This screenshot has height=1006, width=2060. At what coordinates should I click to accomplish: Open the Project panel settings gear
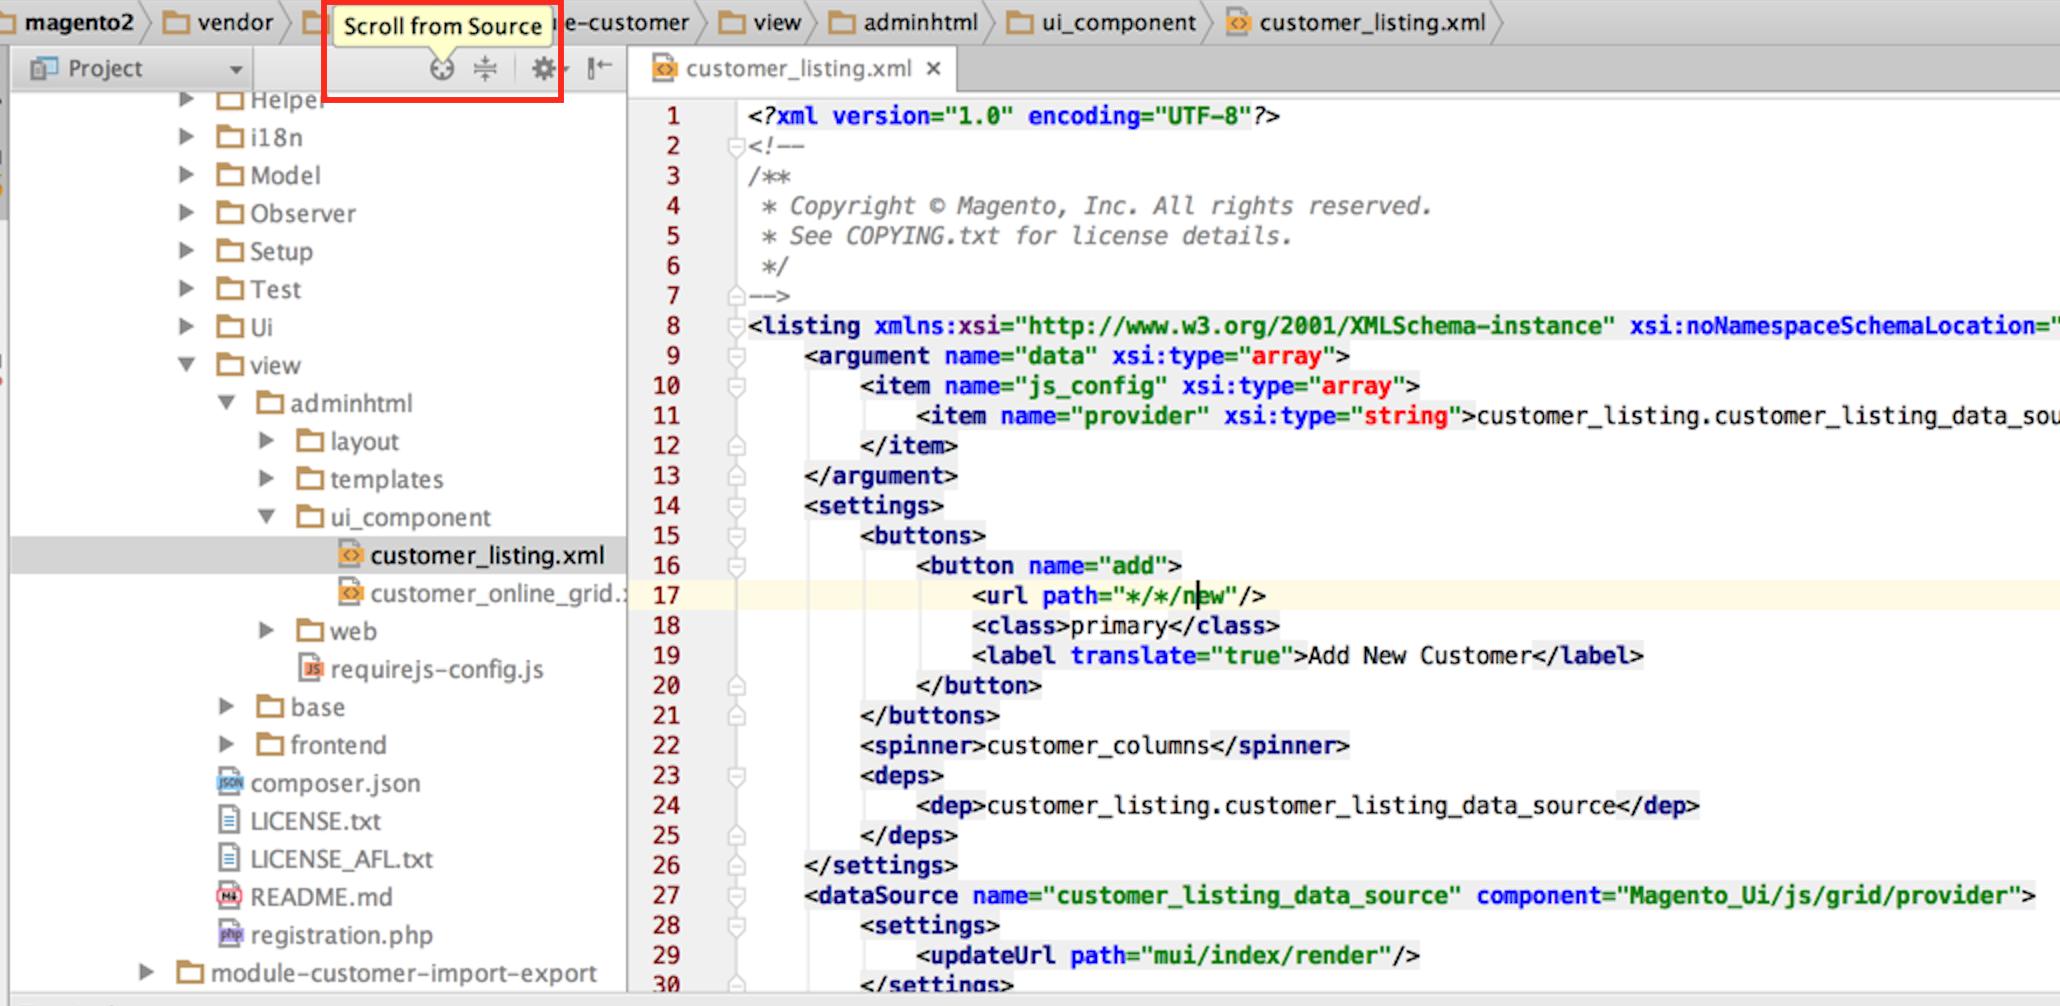[543, 68]
